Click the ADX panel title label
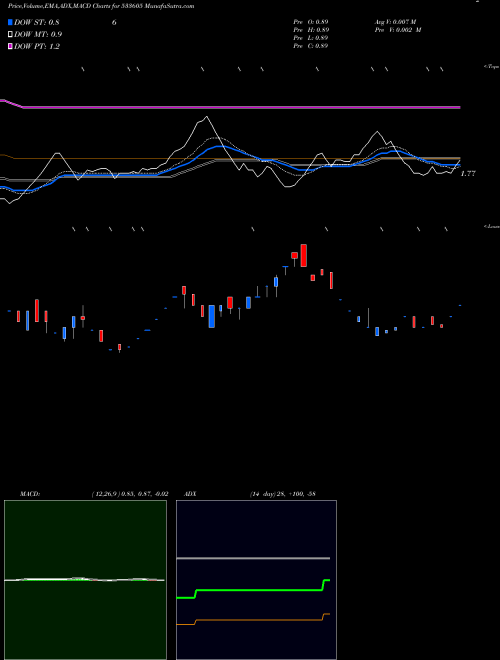This screenshot has width=500, height=660. tap(190, 494)
